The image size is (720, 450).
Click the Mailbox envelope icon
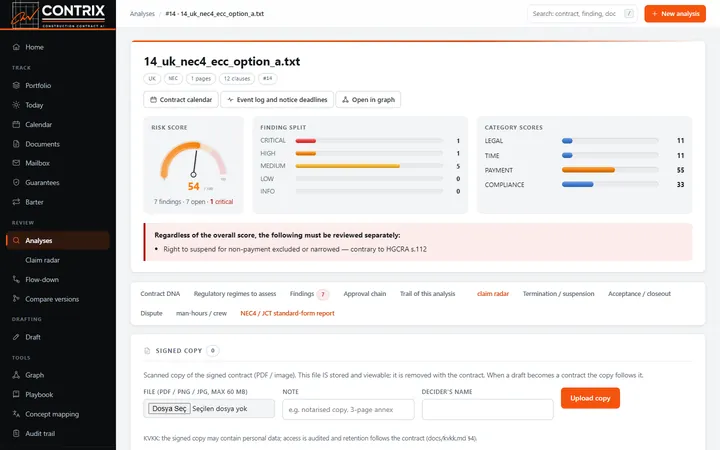click(16, 163)
